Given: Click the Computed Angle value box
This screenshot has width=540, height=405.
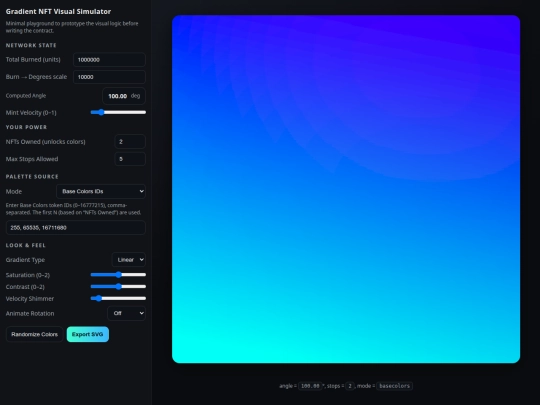Looking at the screenshot, I should (124, 96).
